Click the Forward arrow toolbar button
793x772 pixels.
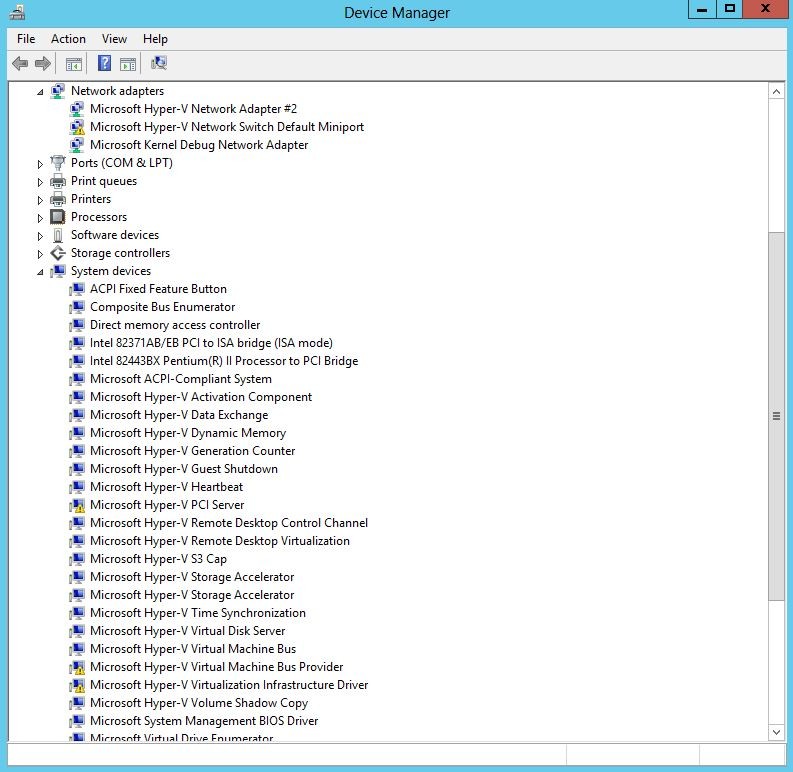(43, 64)
